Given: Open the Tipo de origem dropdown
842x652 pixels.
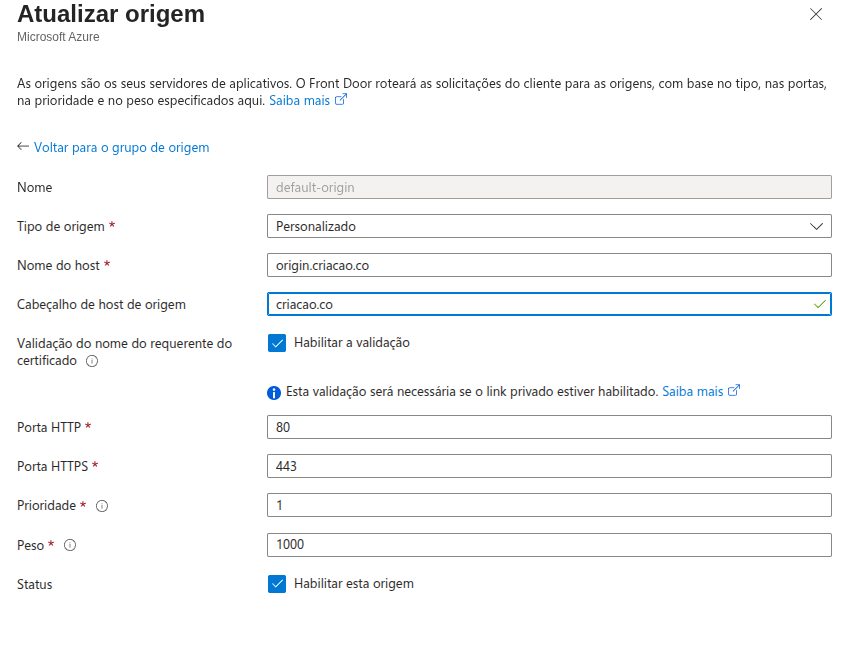Looking at the screenshot, I should click(549, 226).
